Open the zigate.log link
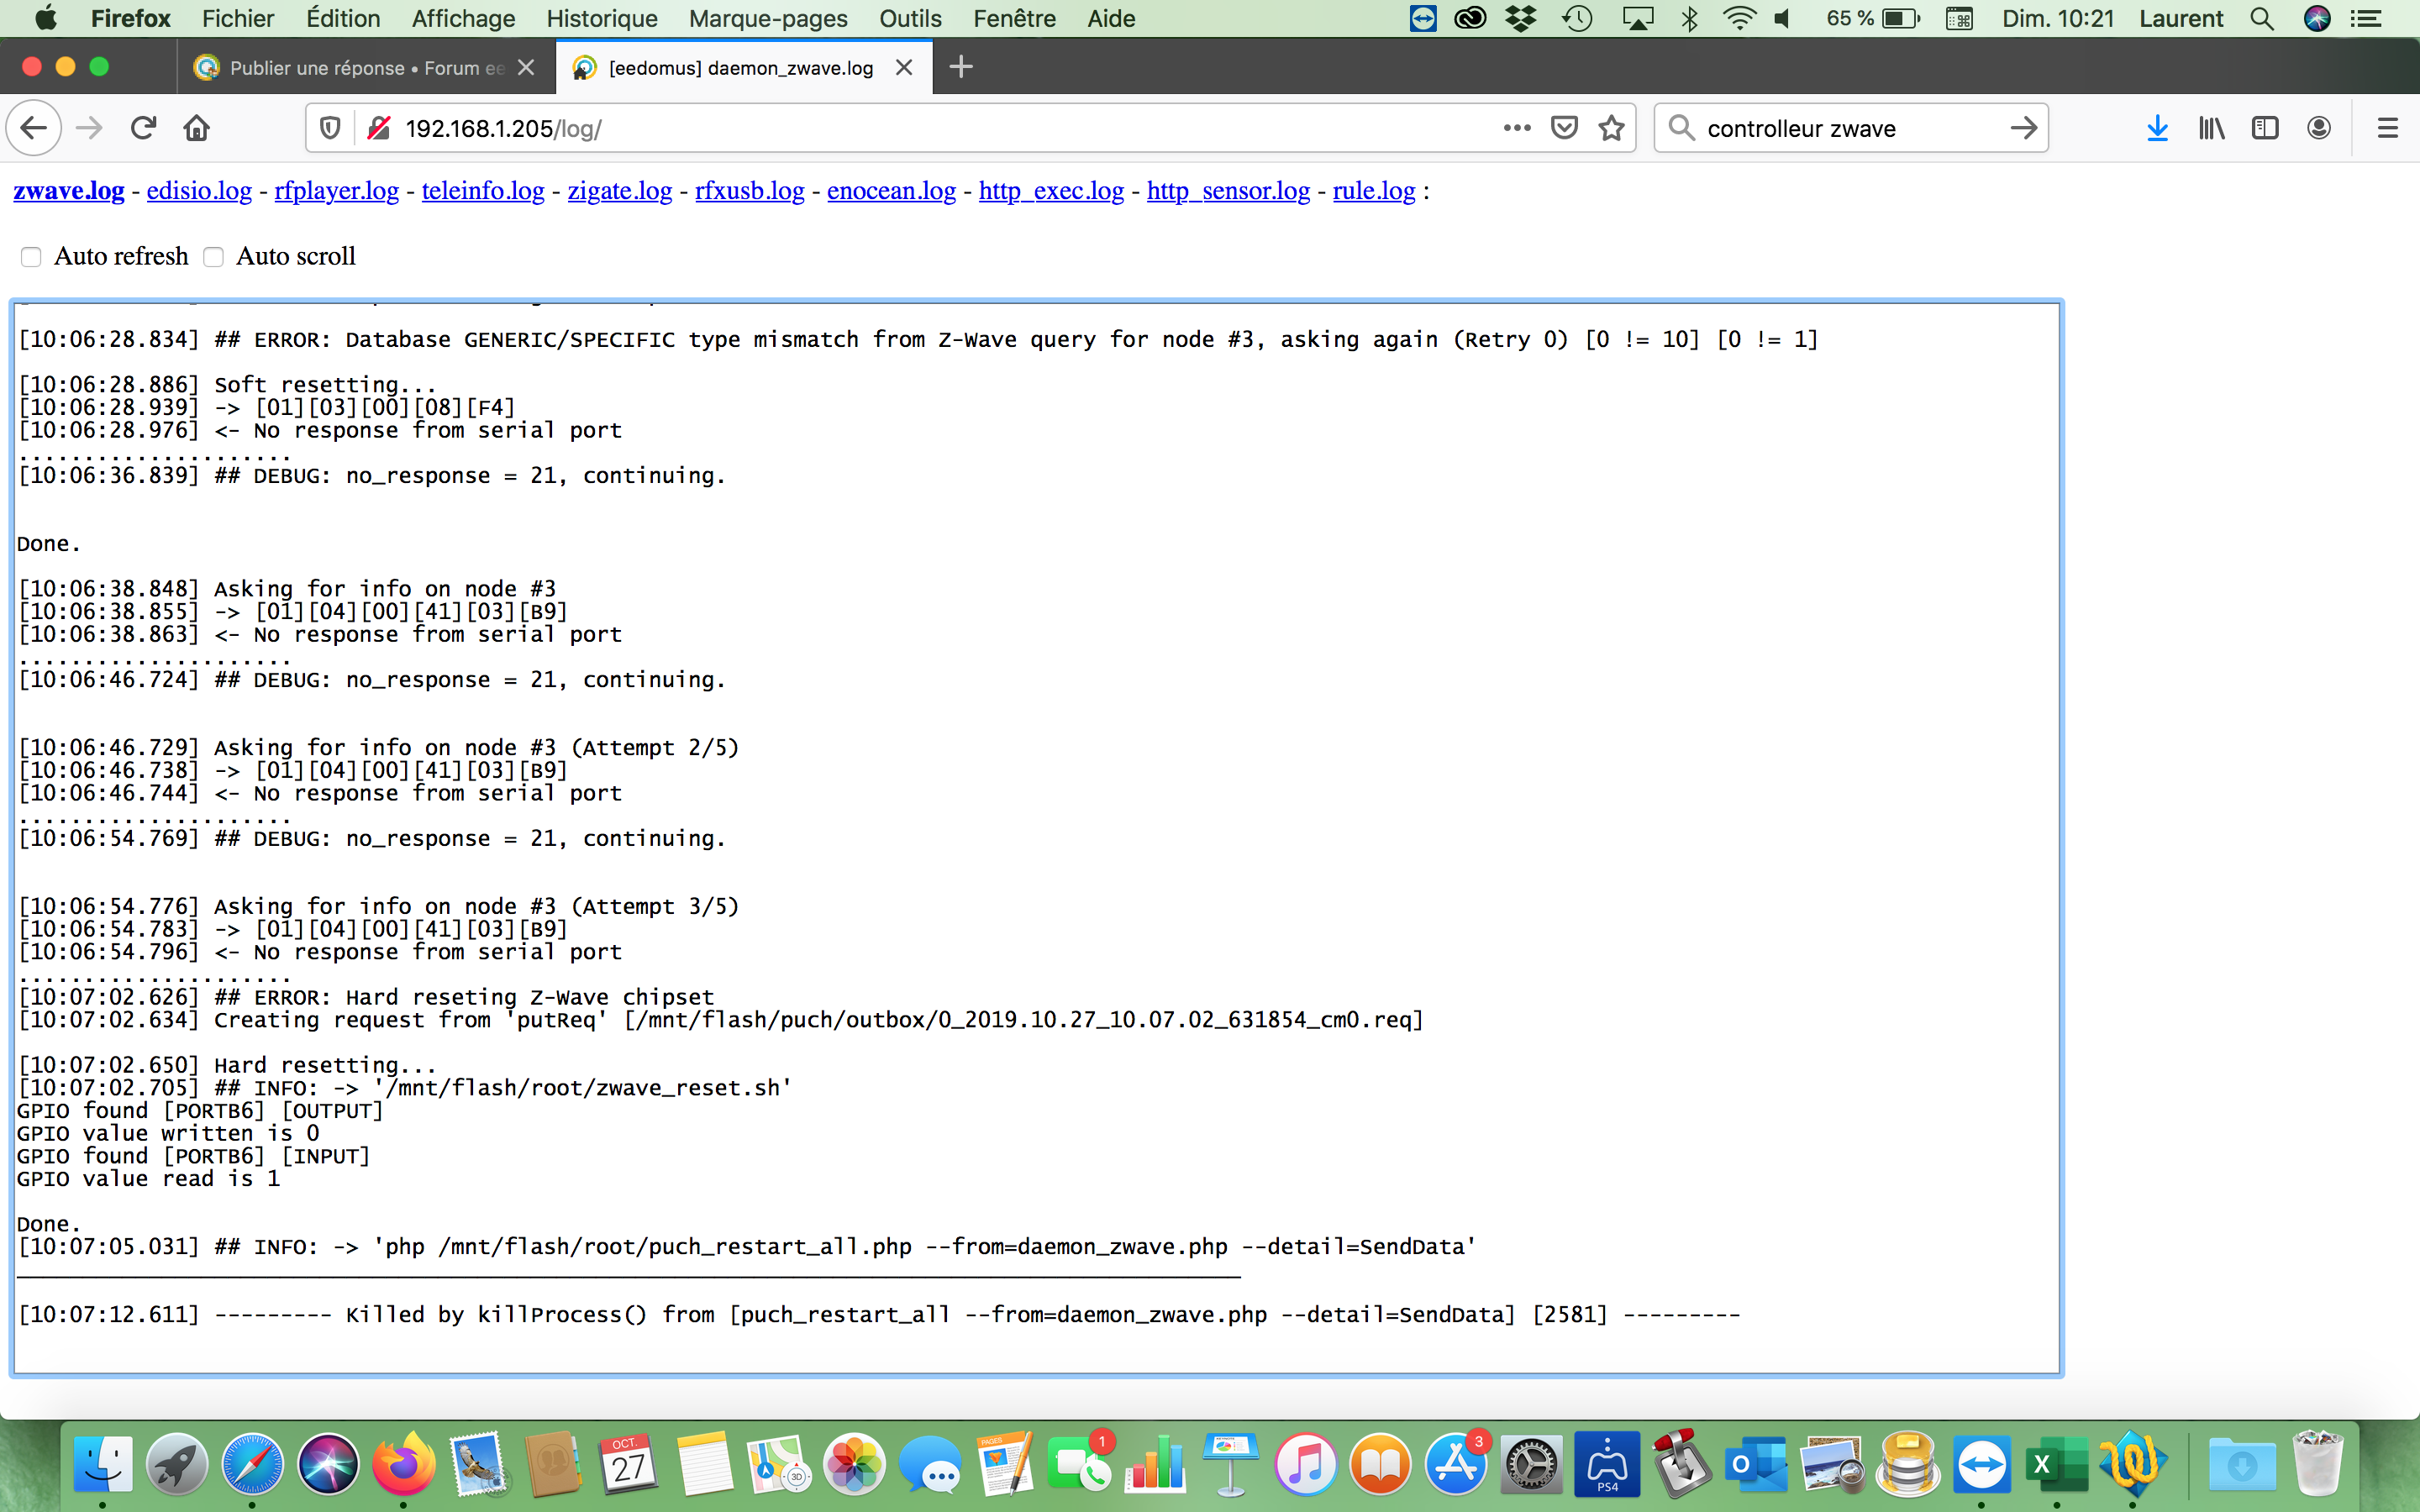The height and width of the screenshot is (1512, 2420). tap(619, 190)
